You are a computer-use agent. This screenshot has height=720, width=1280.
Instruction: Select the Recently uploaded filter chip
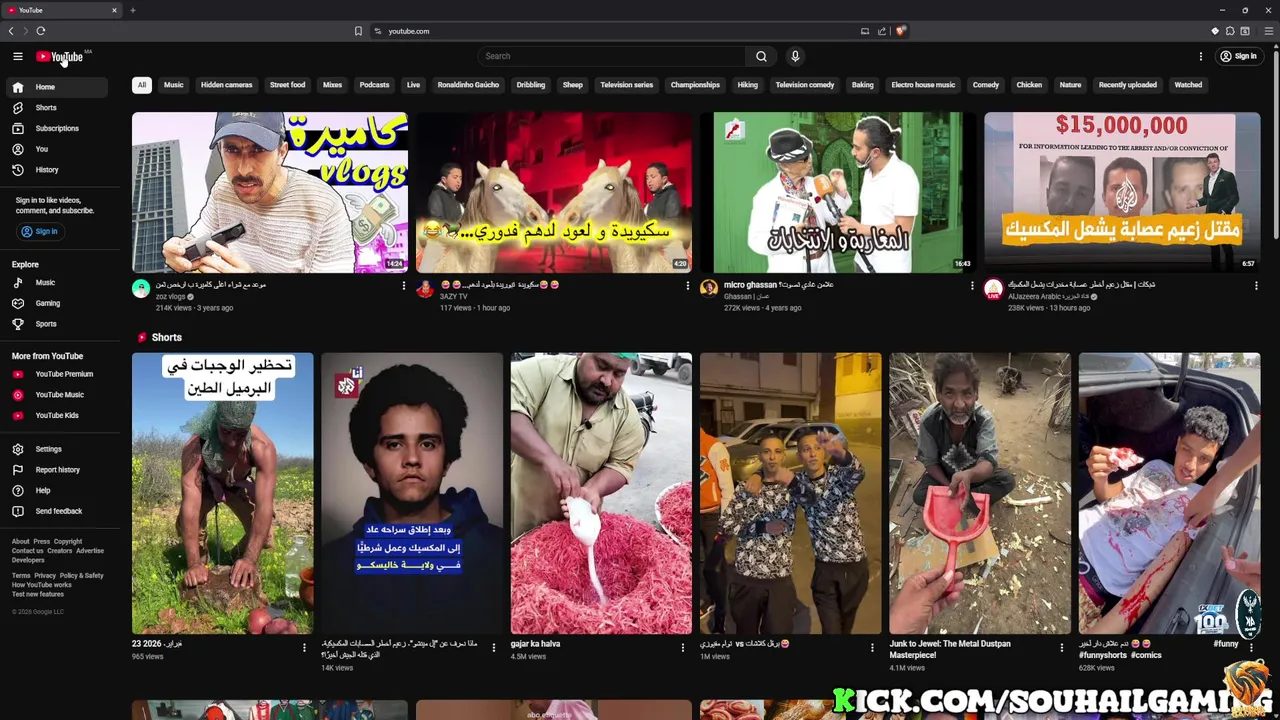(1128, 85)
